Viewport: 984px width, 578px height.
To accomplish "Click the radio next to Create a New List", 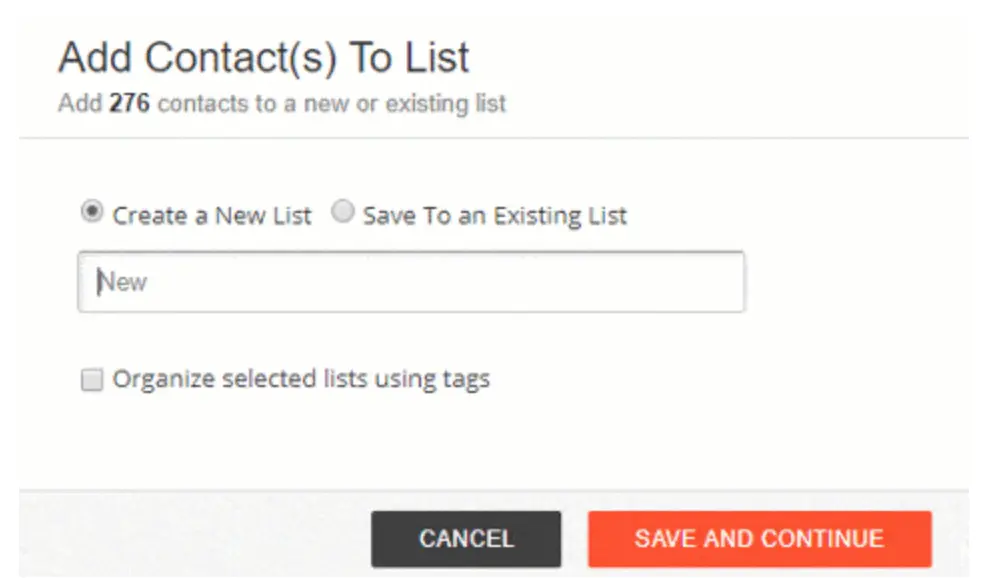I will pos(93,213).
